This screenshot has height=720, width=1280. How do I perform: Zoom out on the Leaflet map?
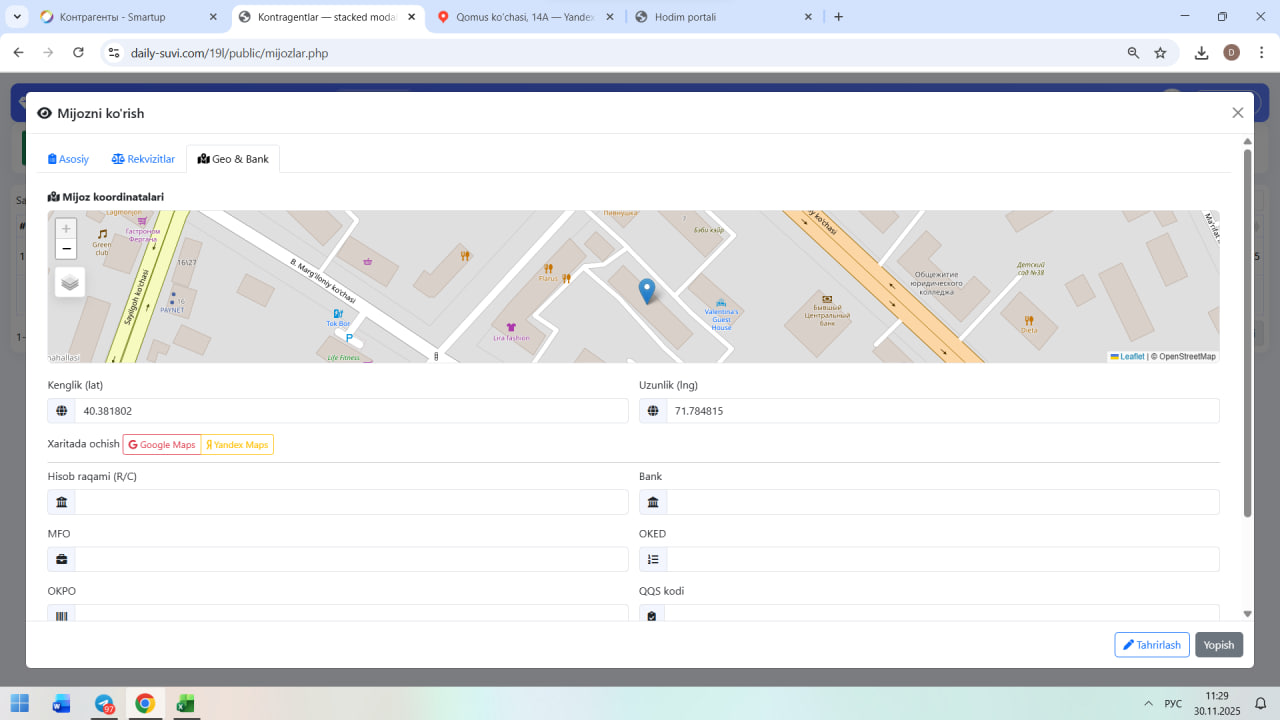tap(66, 249)
